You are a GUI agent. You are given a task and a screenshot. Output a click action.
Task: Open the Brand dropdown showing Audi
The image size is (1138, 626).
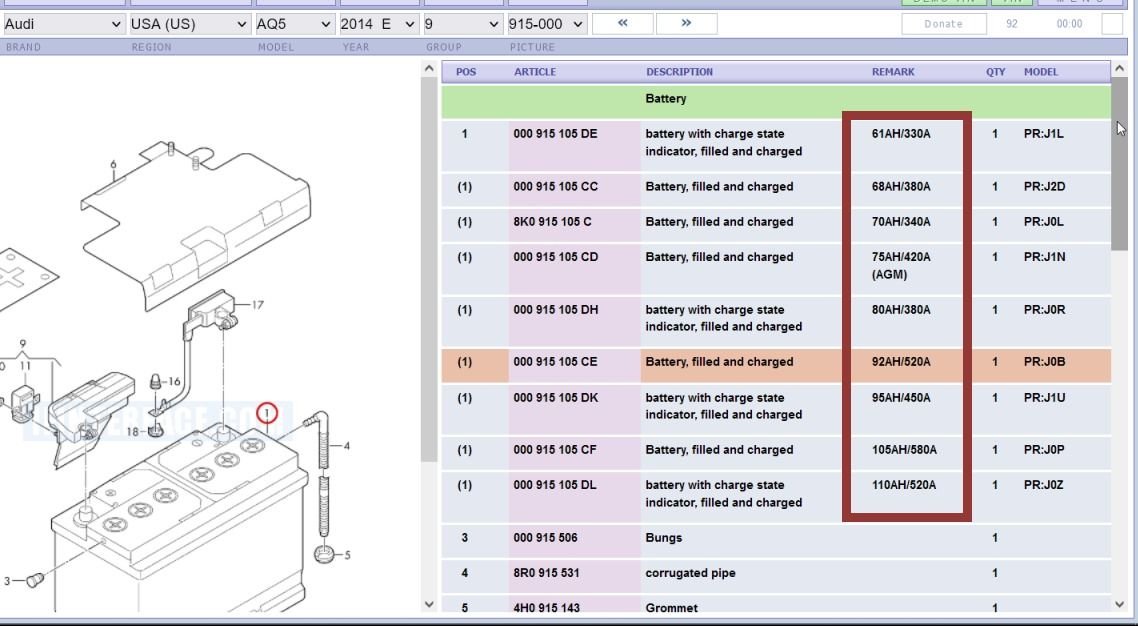(60, 23)
